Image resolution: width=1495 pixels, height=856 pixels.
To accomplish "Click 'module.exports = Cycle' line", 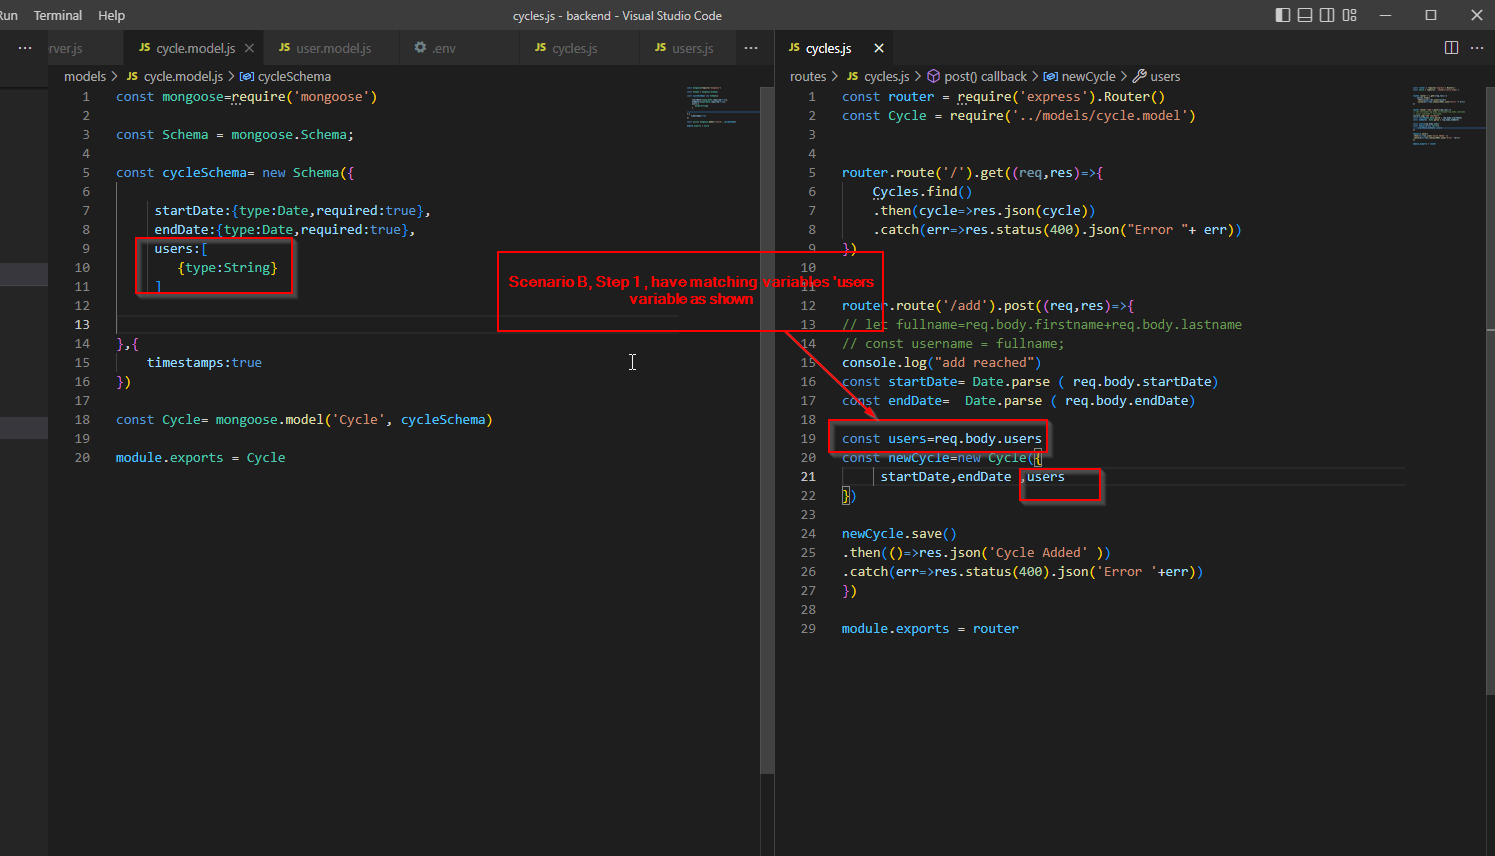I will click(x=200, y=457).
